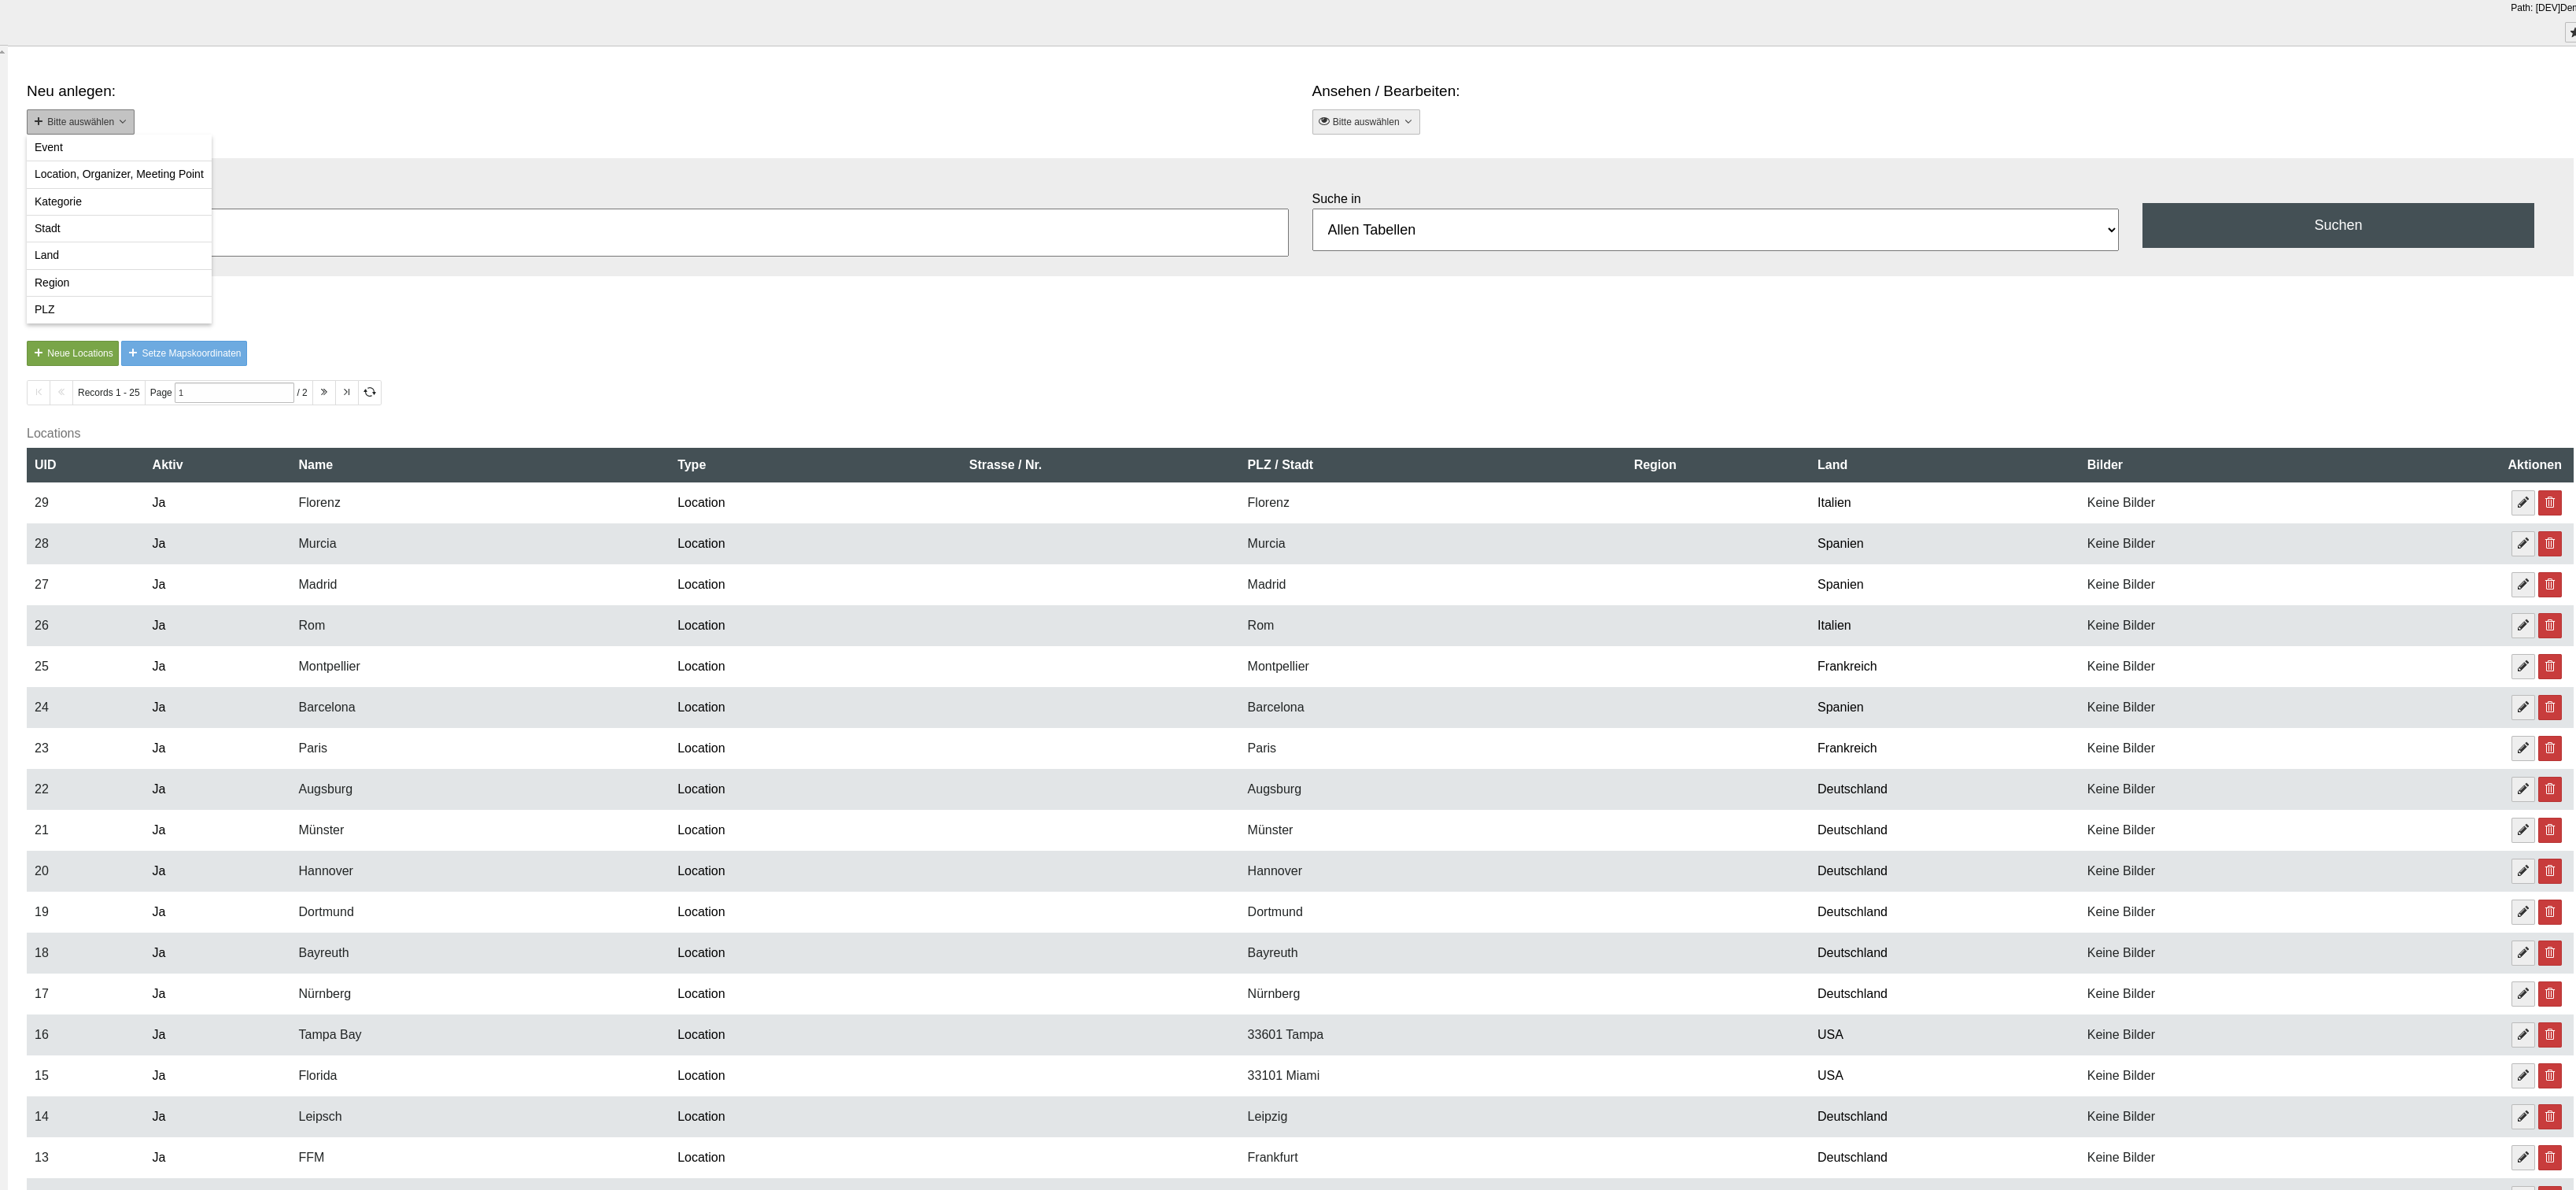Click the Suchen button
This screenshot has height=1190, width=2576.
[x=2337, y=226]
